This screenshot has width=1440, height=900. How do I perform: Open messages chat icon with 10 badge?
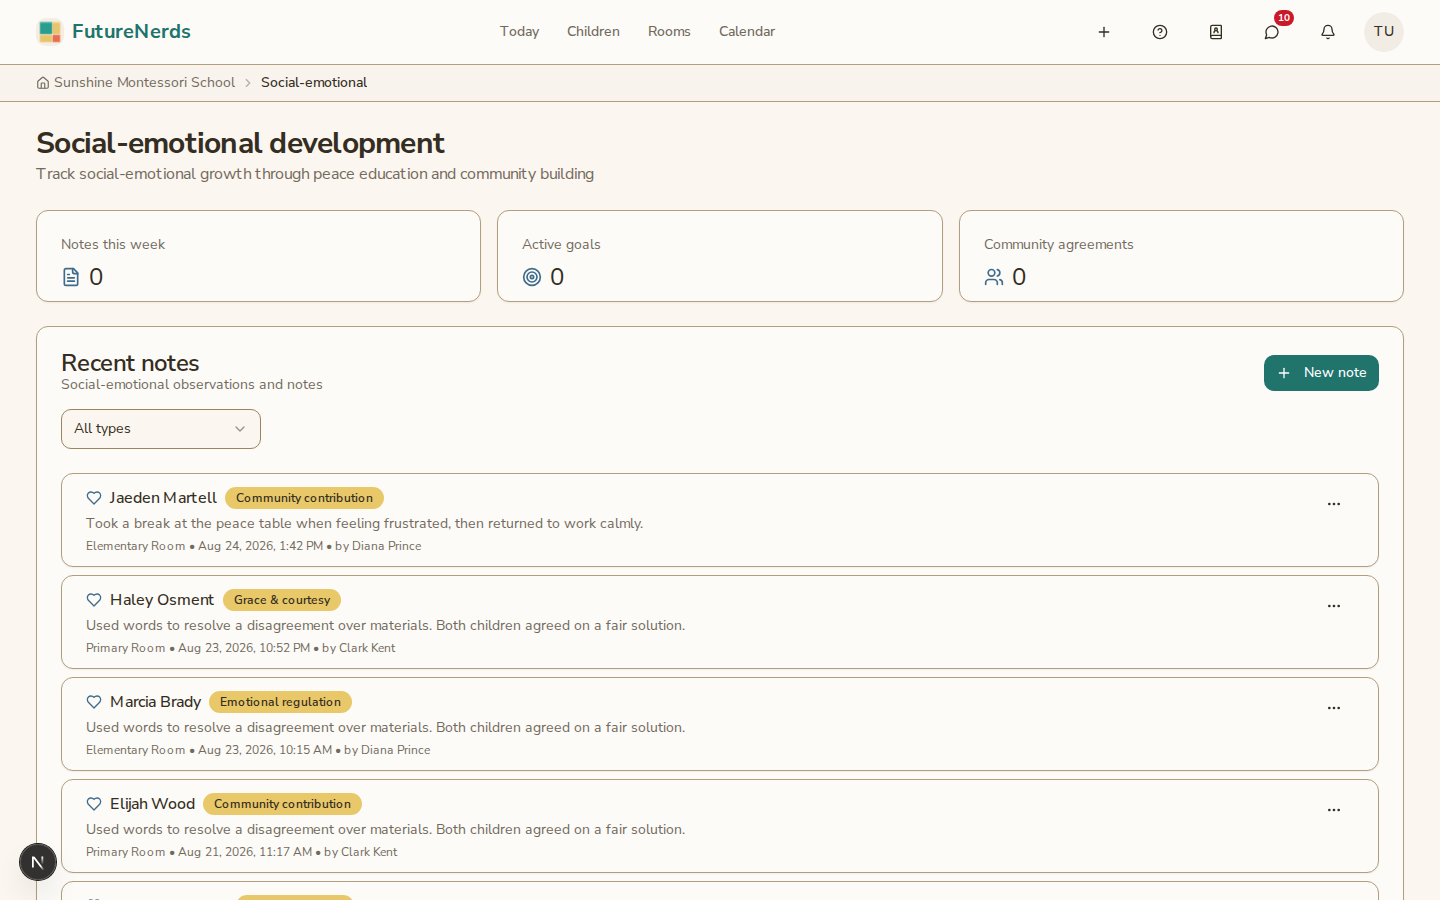point(1272,32)
